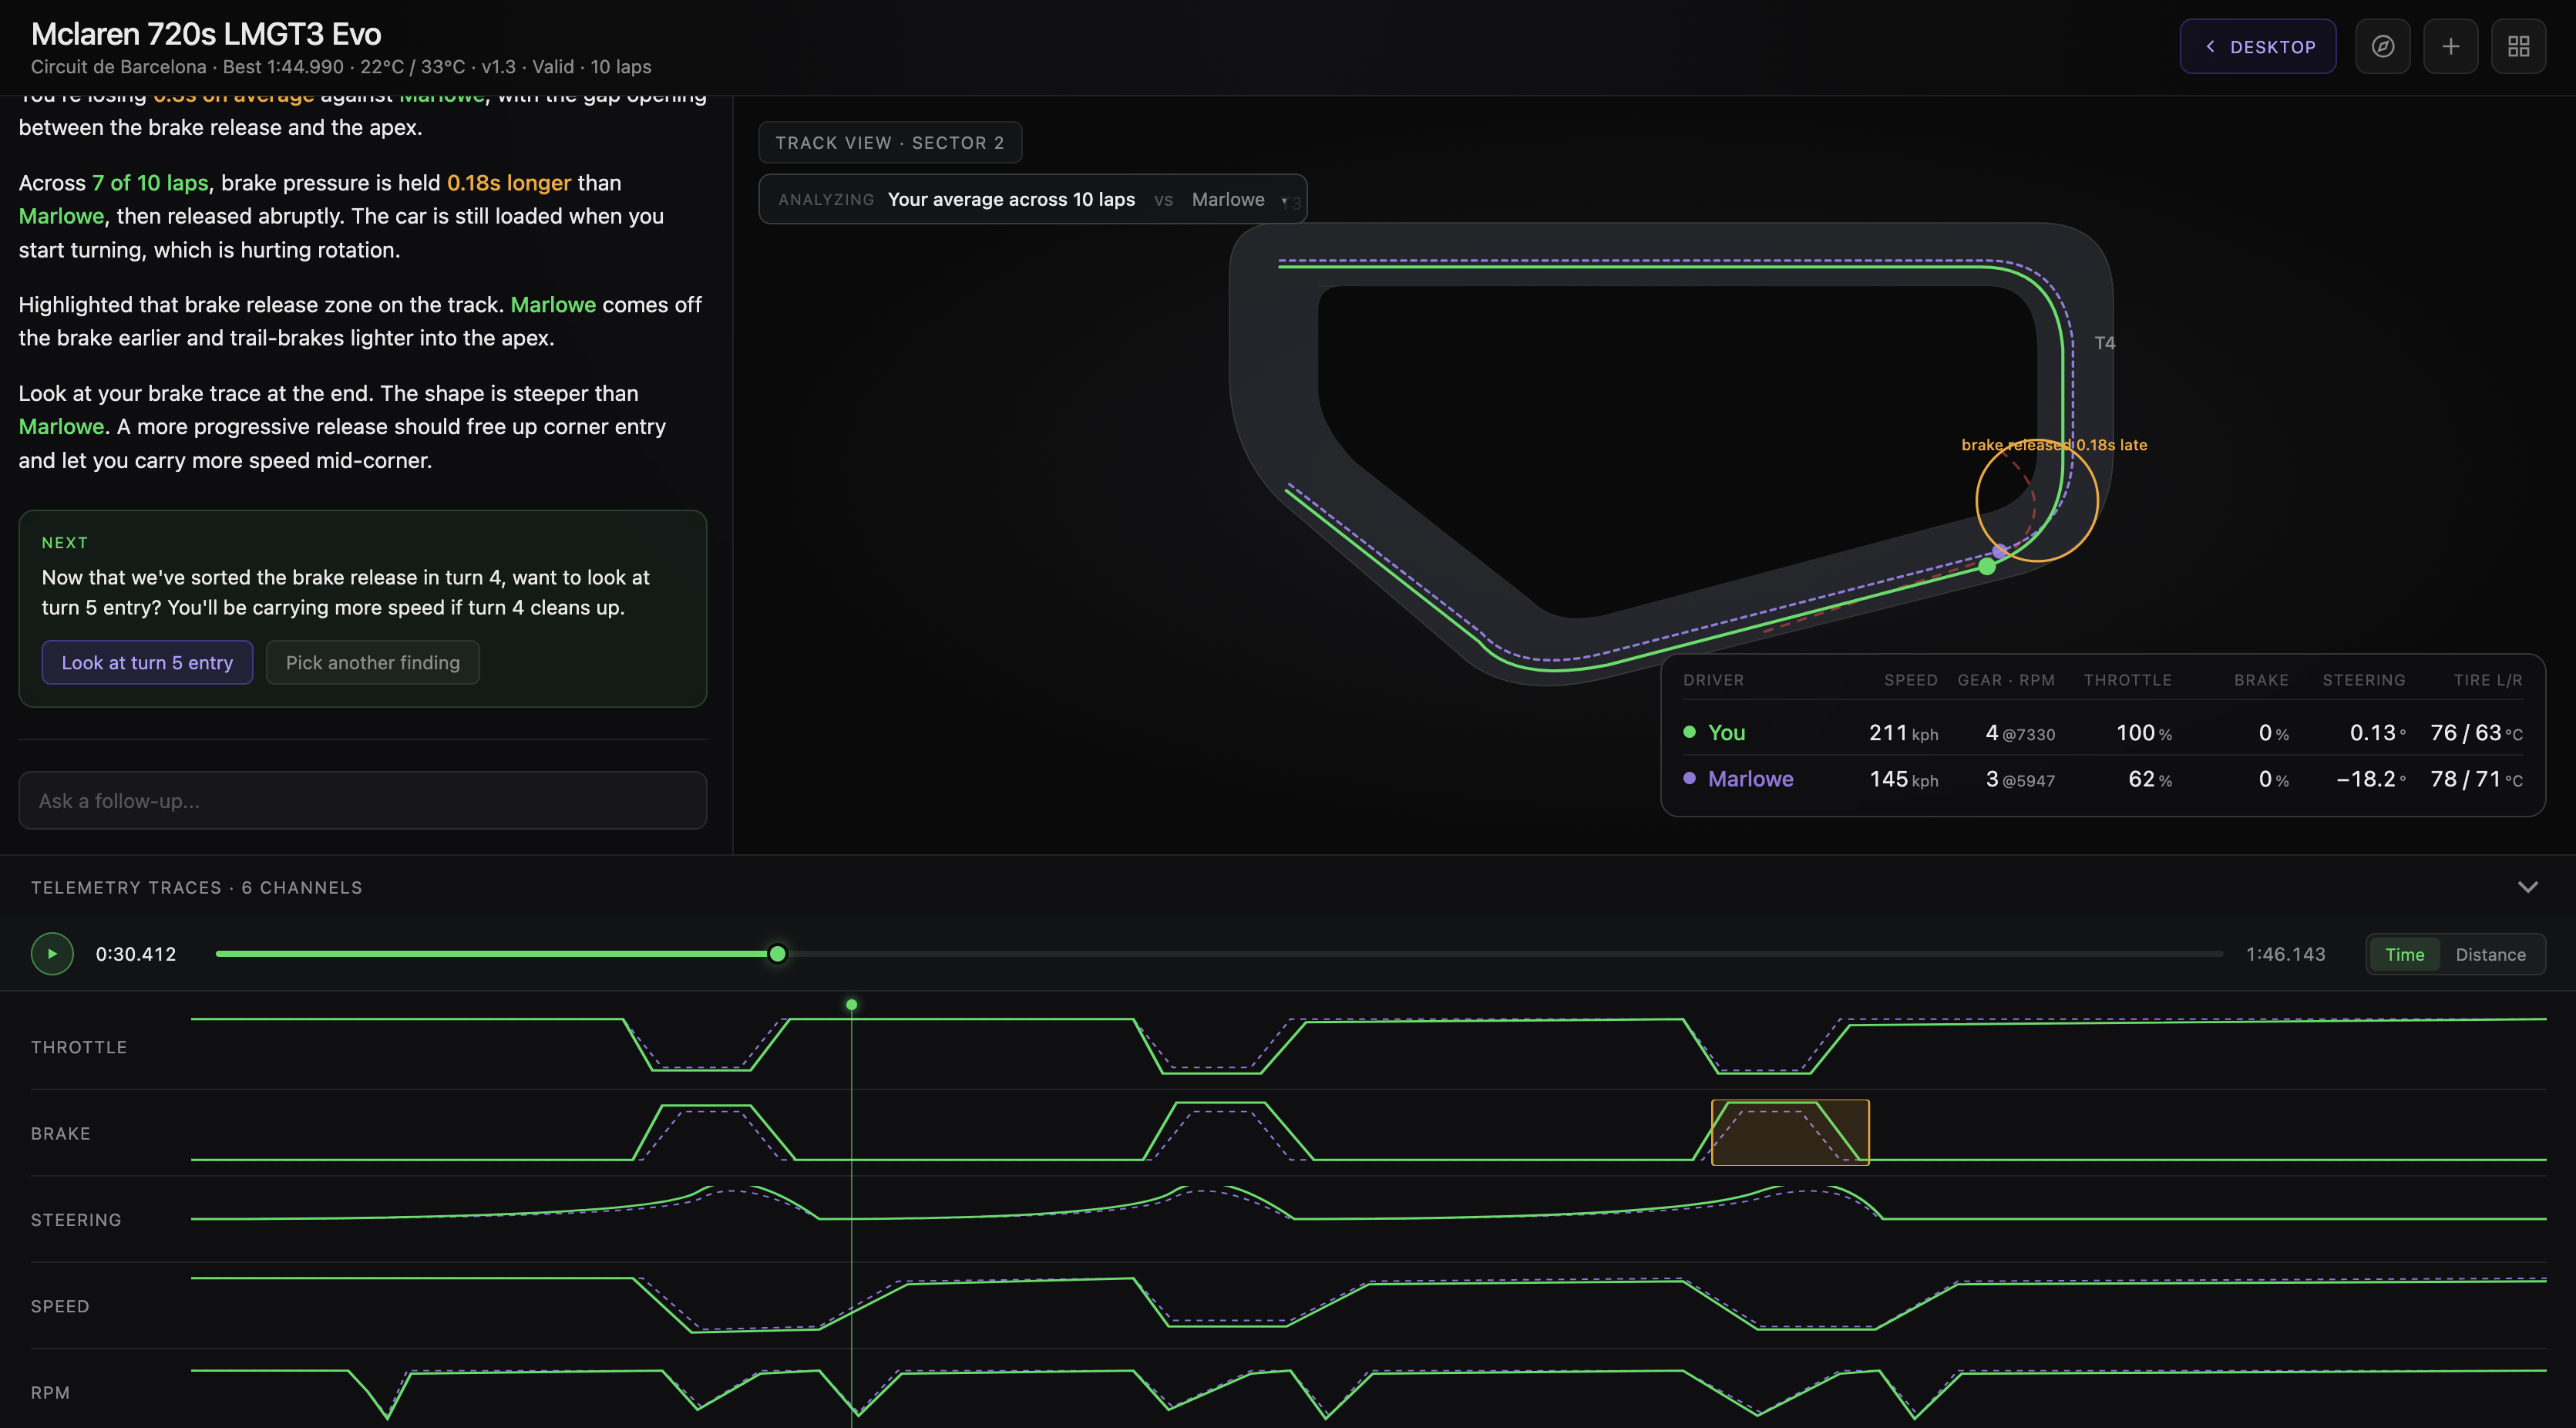Switch trace axis to Distance
2576x1428 pixels.
2490,954
